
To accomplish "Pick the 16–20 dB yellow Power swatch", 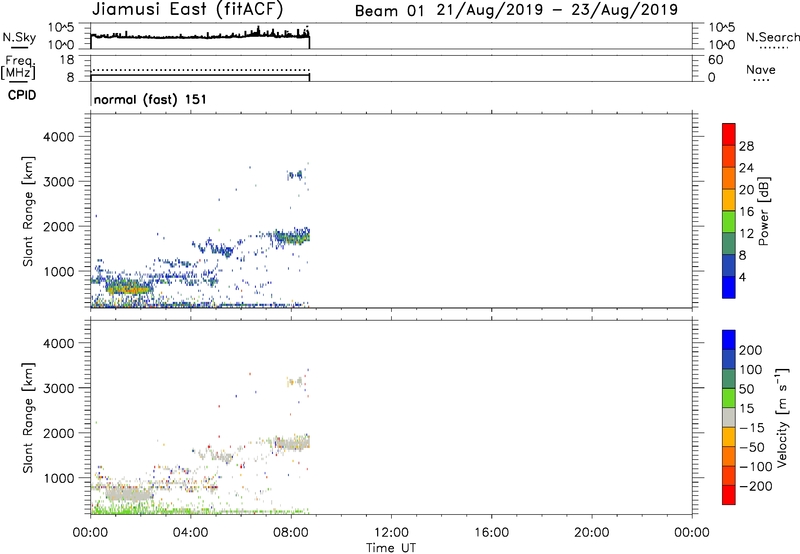I will pyautogui.click(x=729, y=200).
